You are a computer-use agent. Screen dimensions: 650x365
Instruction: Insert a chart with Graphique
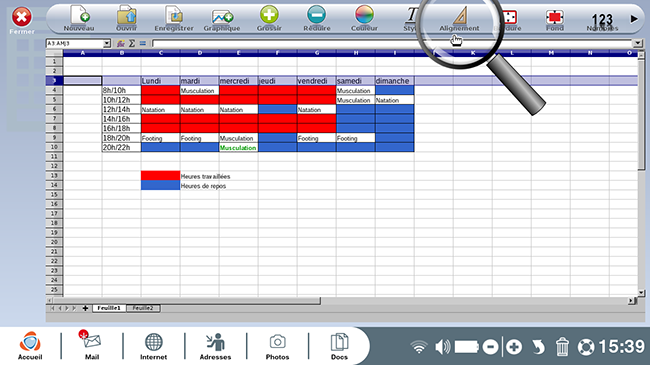(x=222, y=18)
